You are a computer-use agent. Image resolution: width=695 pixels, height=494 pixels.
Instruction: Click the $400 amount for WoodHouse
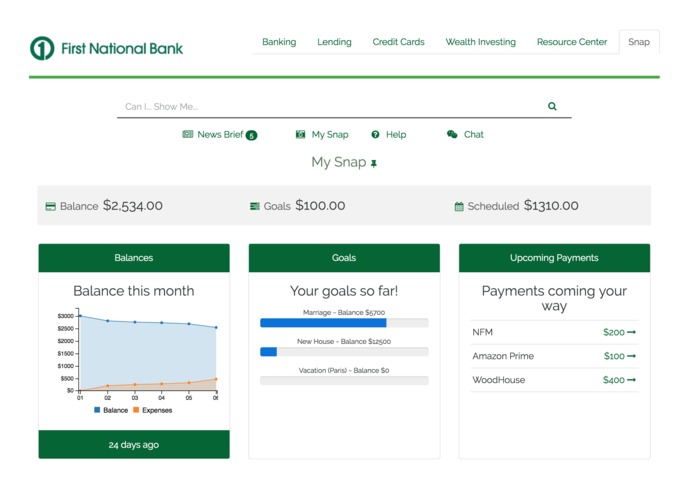[613, 380]
